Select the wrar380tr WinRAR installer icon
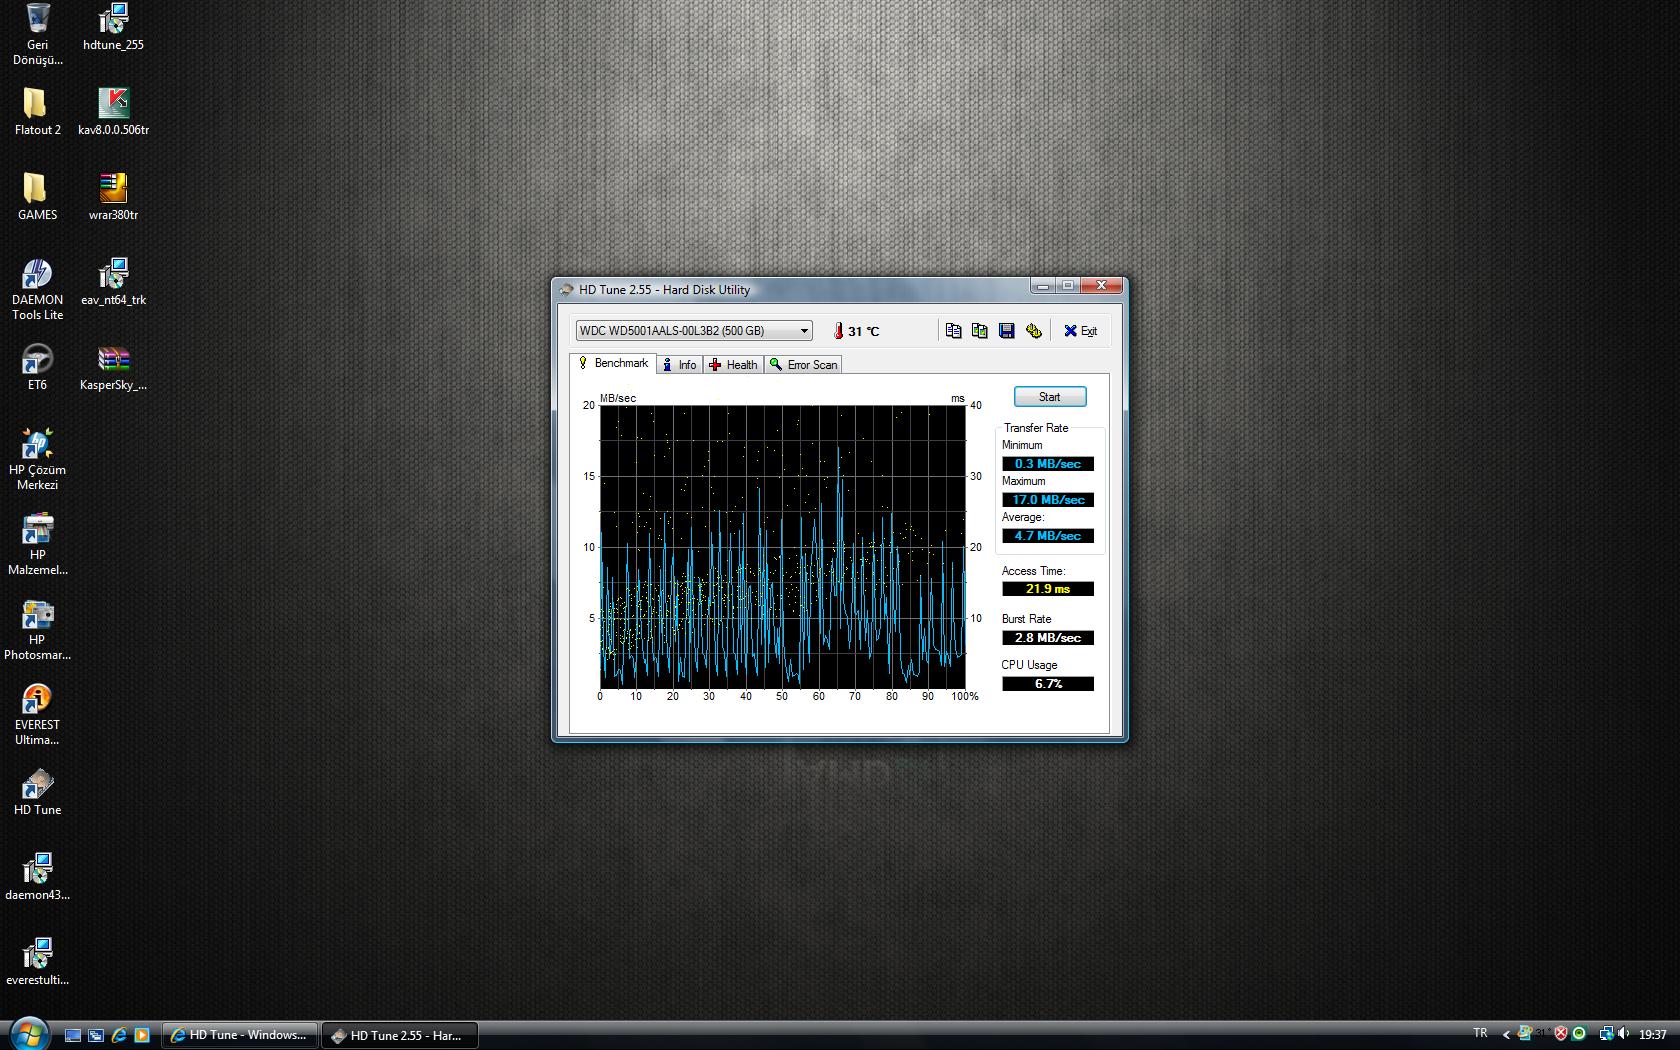 pyautogui.click(x=113, y=197)
